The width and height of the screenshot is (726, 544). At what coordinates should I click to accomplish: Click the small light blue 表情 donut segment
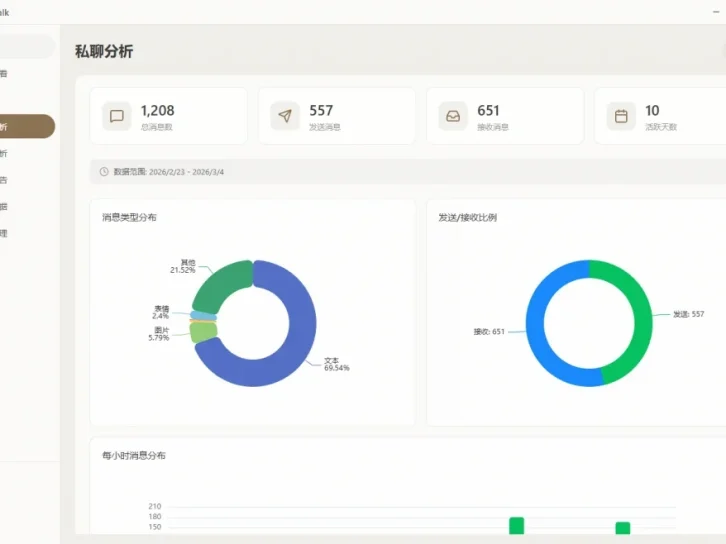[202, 316]
